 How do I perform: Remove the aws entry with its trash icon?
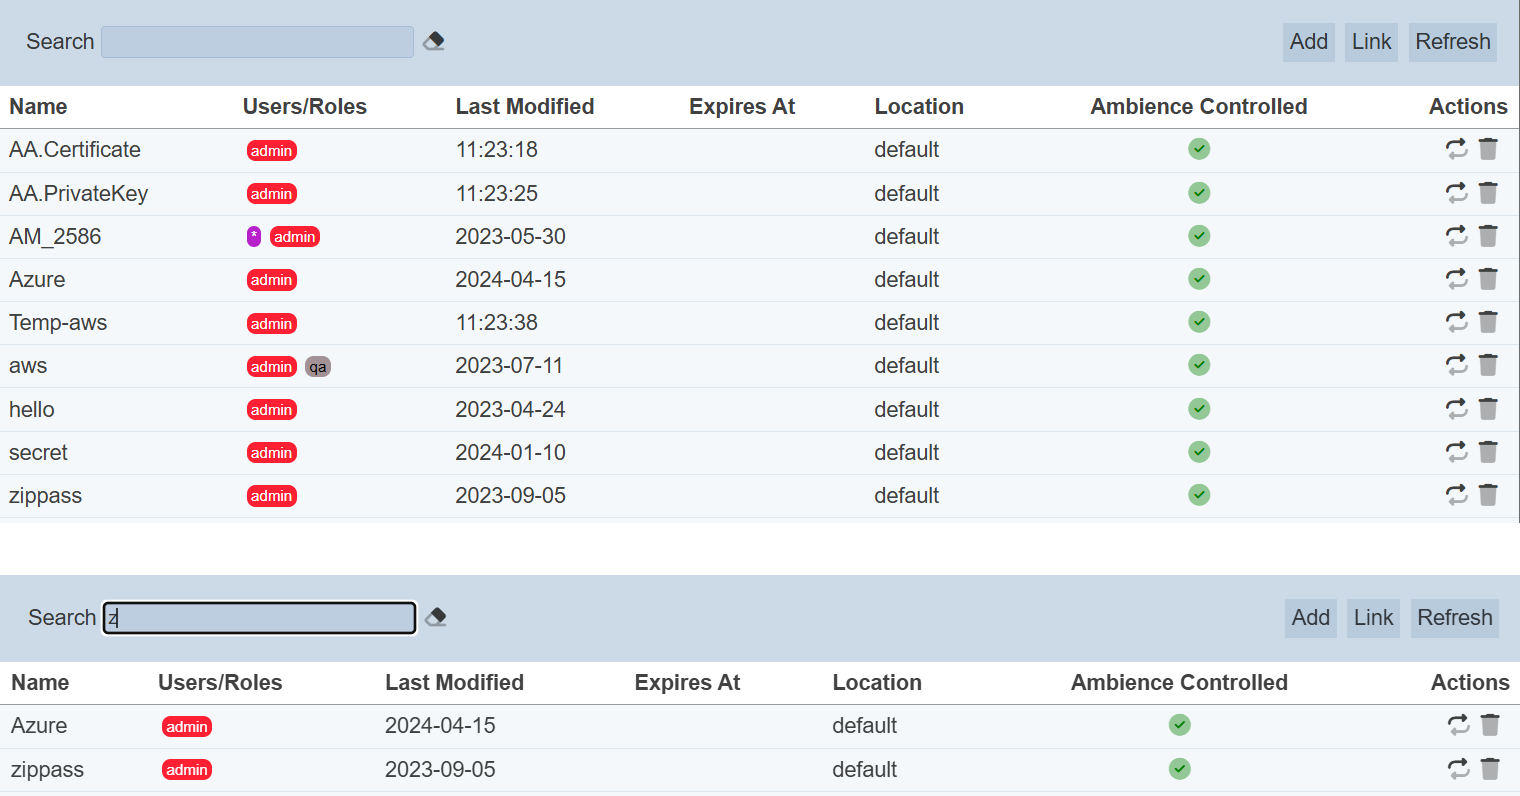click(1488, 365)
